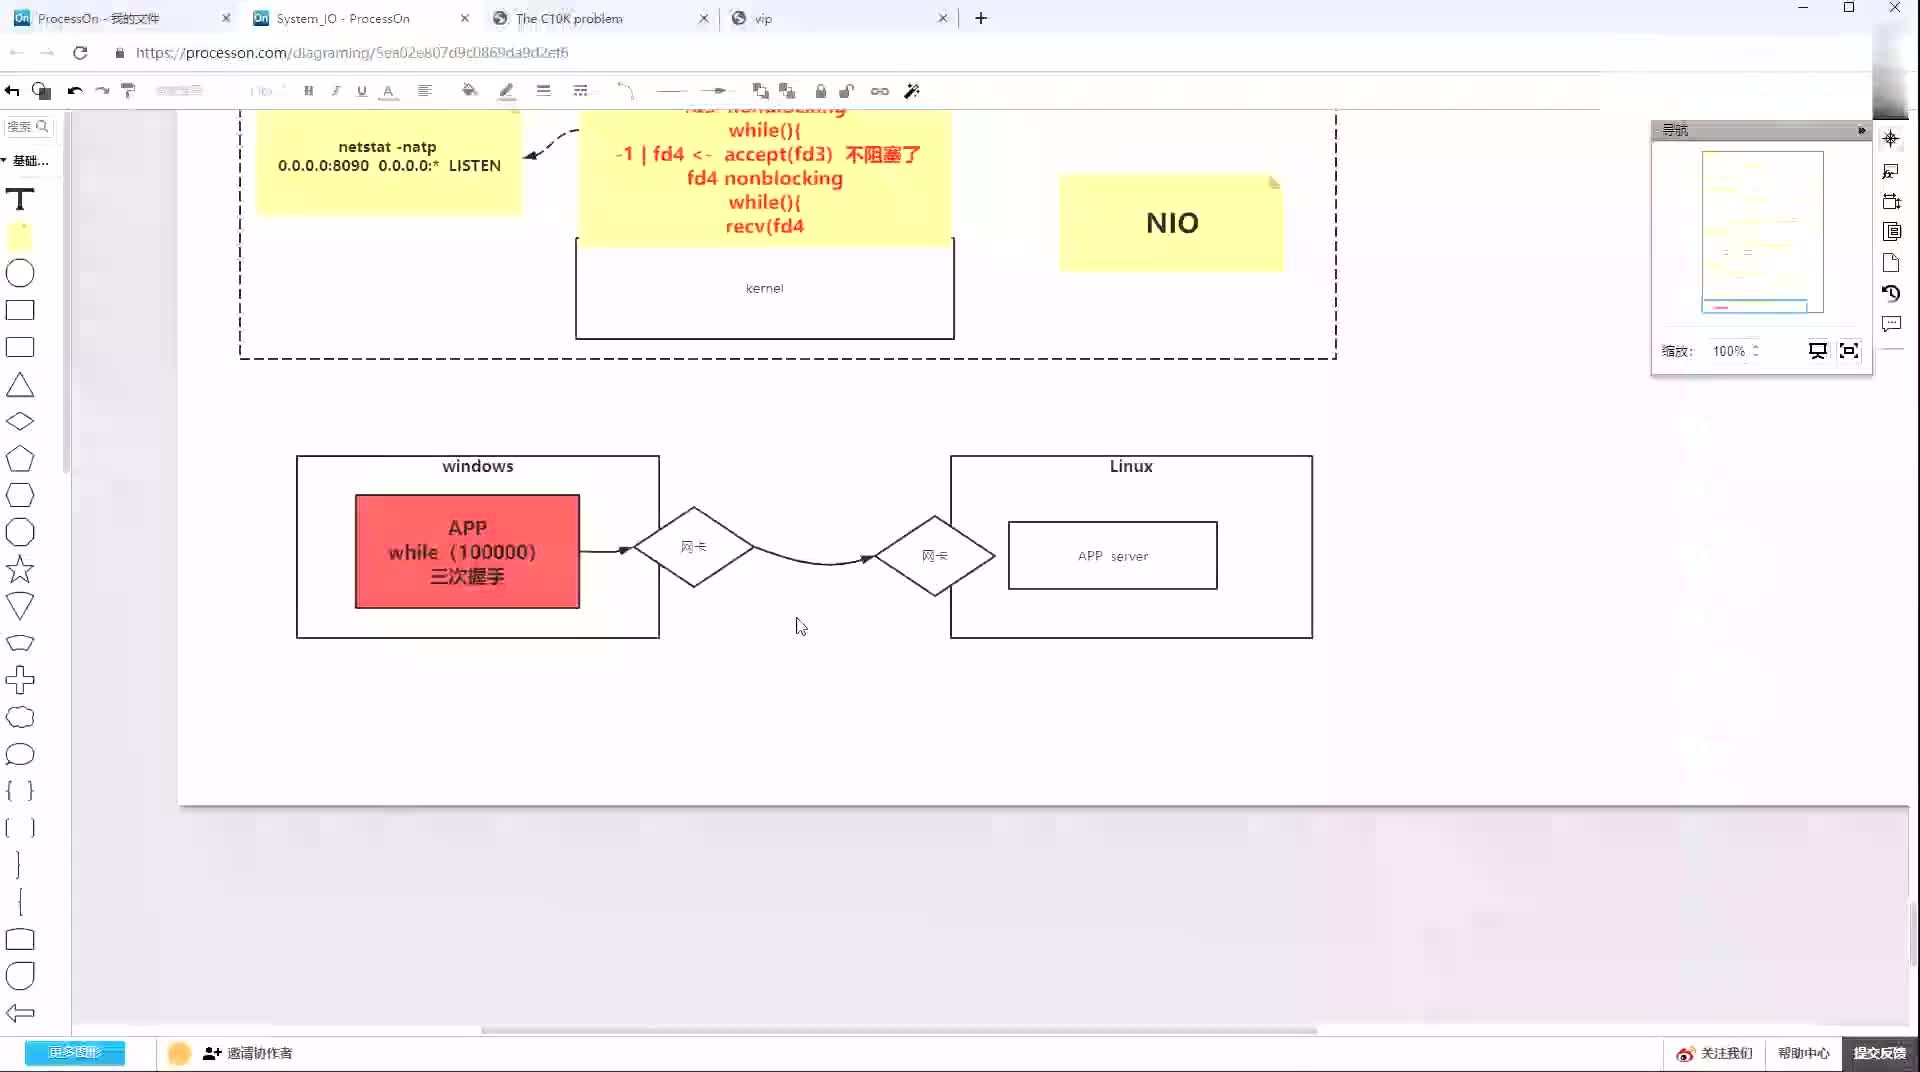Select the curly braces shape

point(20,790)
